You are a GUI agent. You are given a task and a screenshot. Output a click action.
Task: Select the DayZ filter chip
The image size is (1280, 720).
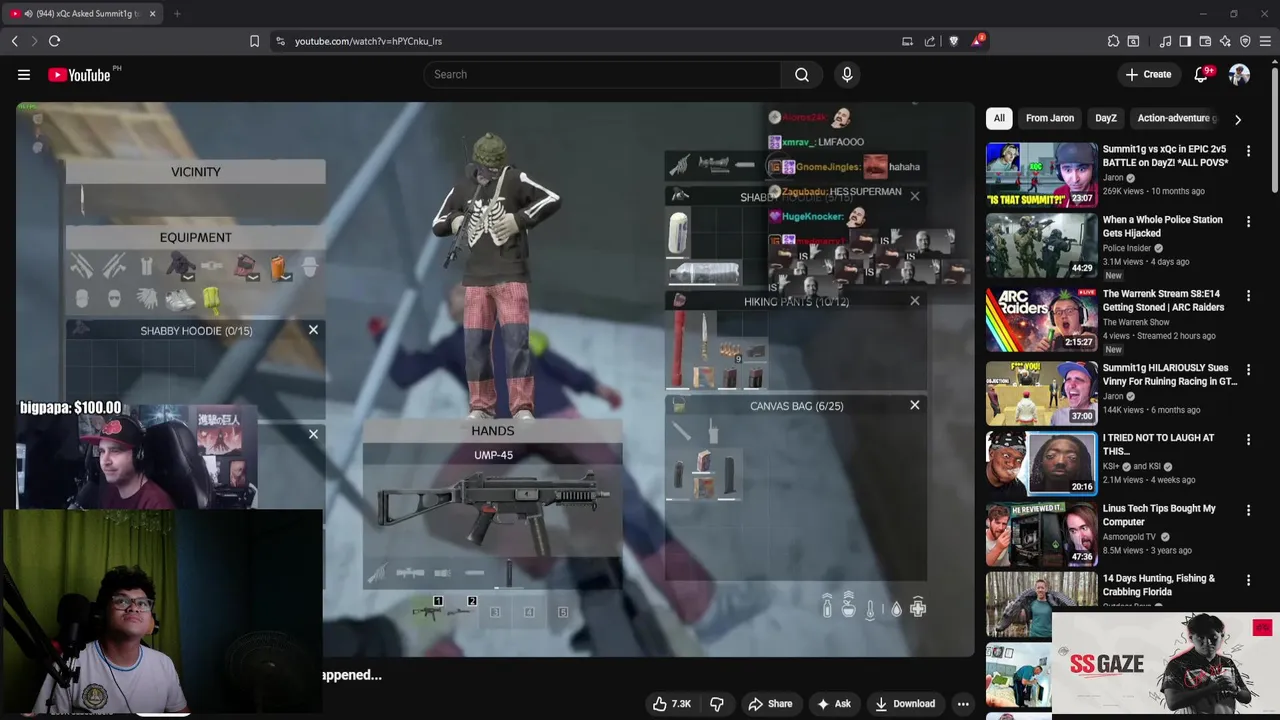point(1106,118)
